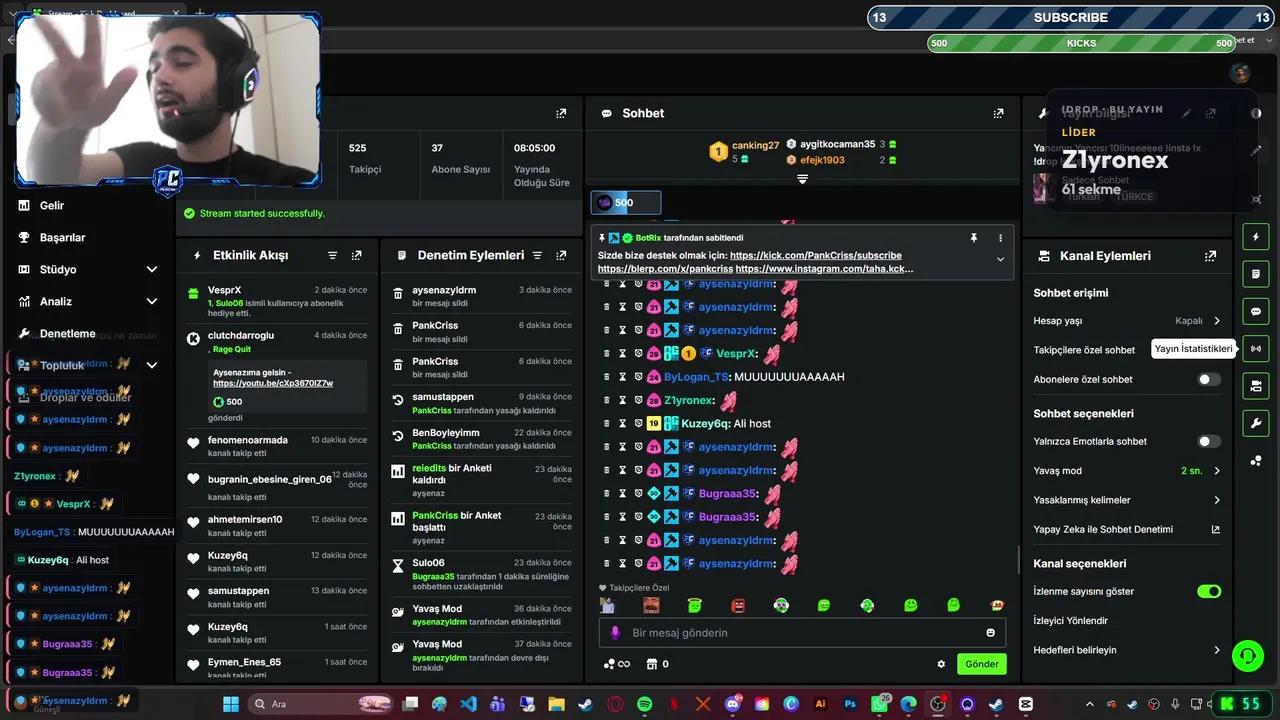Viewport: 1280px width, 720px height.
Task: Open Başarılar in the sidebar
Action: [62, 238]
